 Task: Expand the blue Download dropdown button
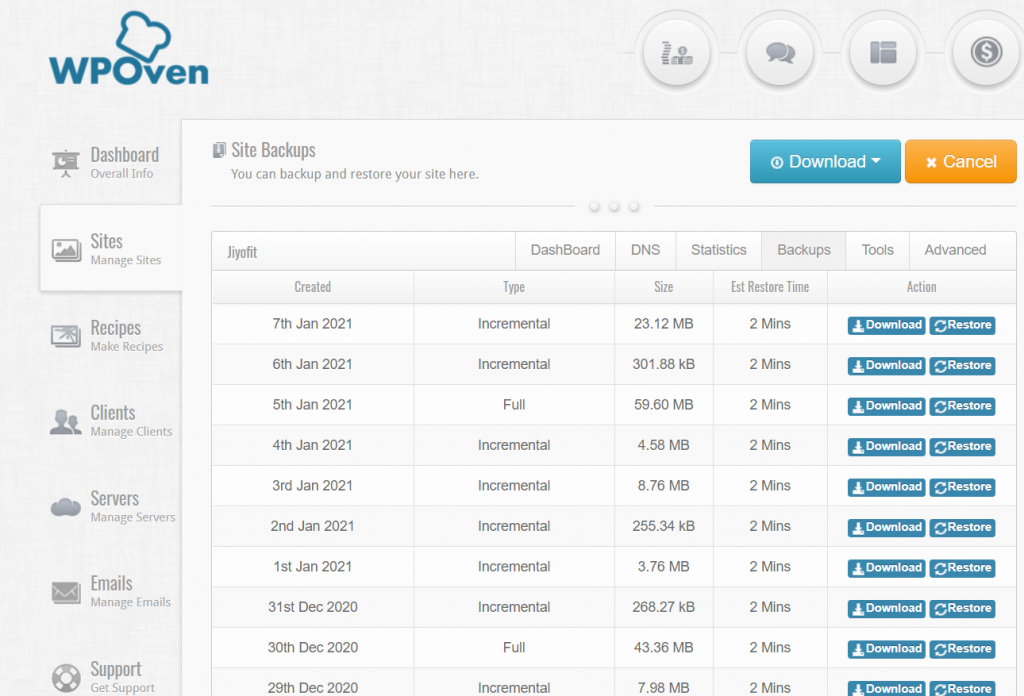[x=825, y=162]
